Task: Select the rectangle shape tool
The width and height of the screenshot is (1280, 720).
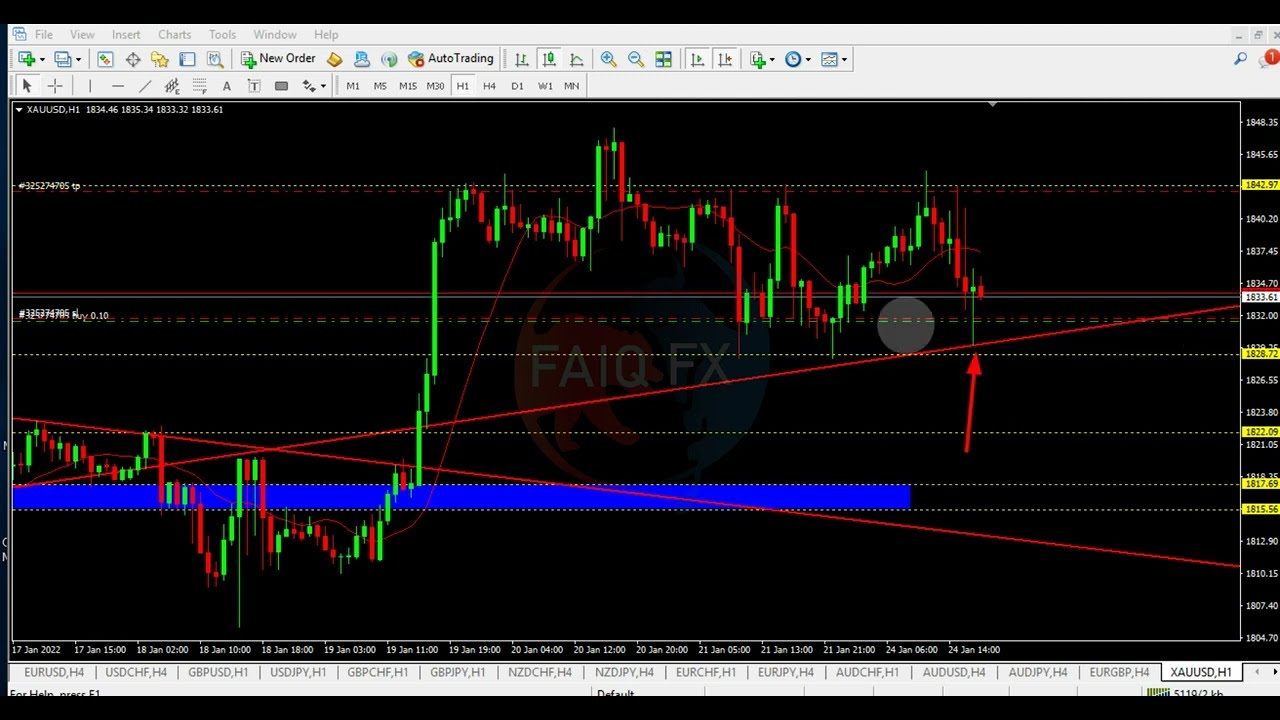Action: (x=281, y=86)
